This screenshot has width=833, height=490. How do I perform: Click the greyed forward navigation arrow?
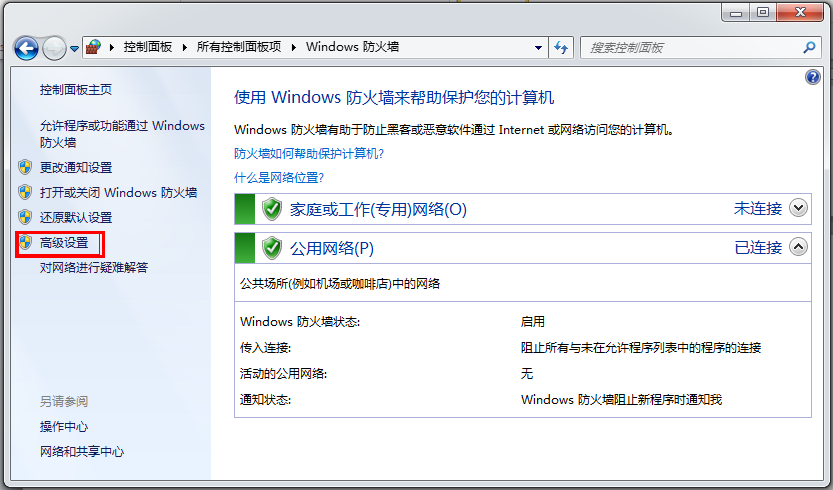tap(54, 48)
